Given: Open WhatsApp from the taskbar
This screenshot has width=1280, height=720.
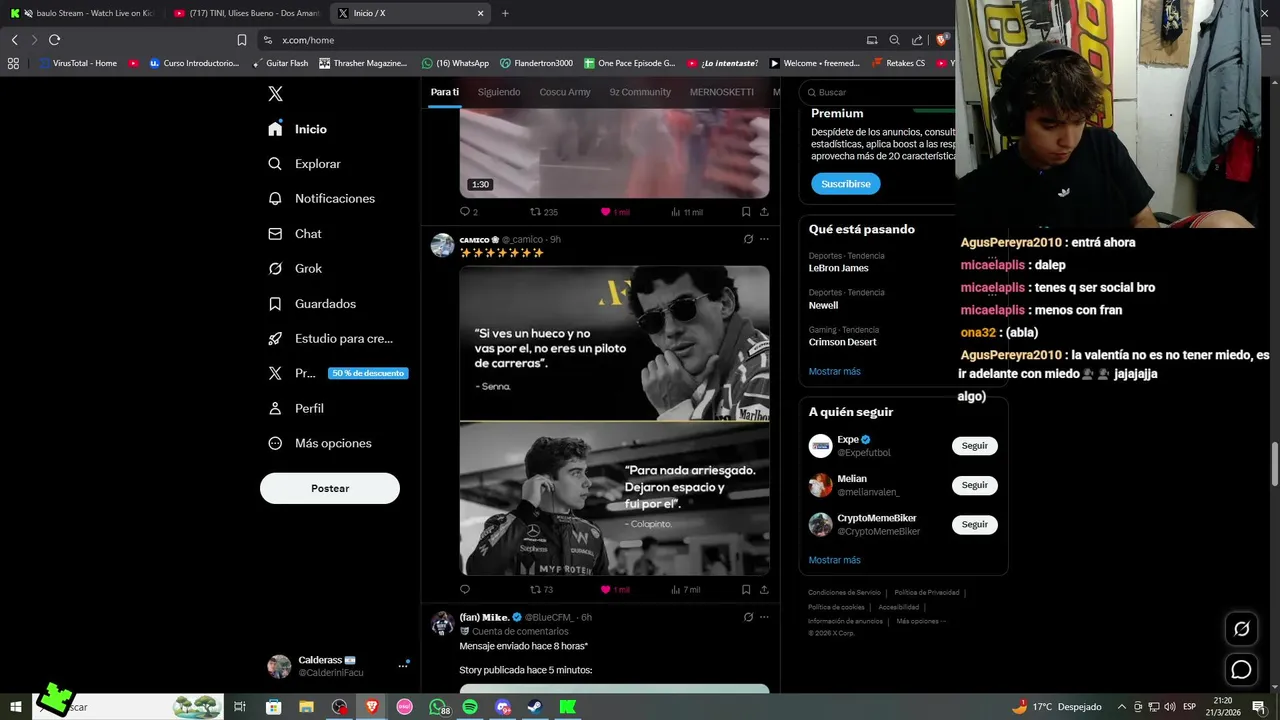Looking at the screenshot, I should tap(438, 707).
